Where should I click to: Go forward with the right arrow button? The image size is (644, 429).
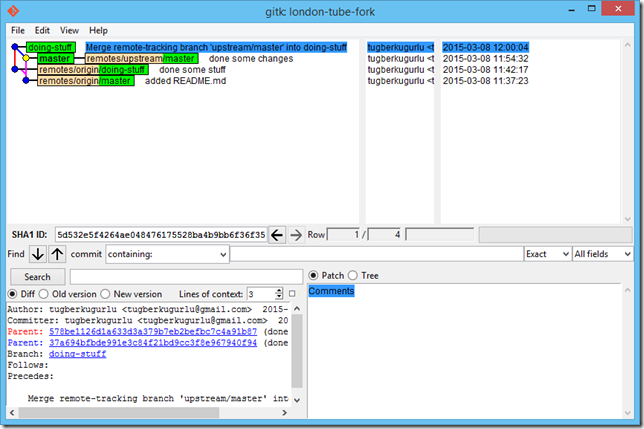tap(296, 235)
